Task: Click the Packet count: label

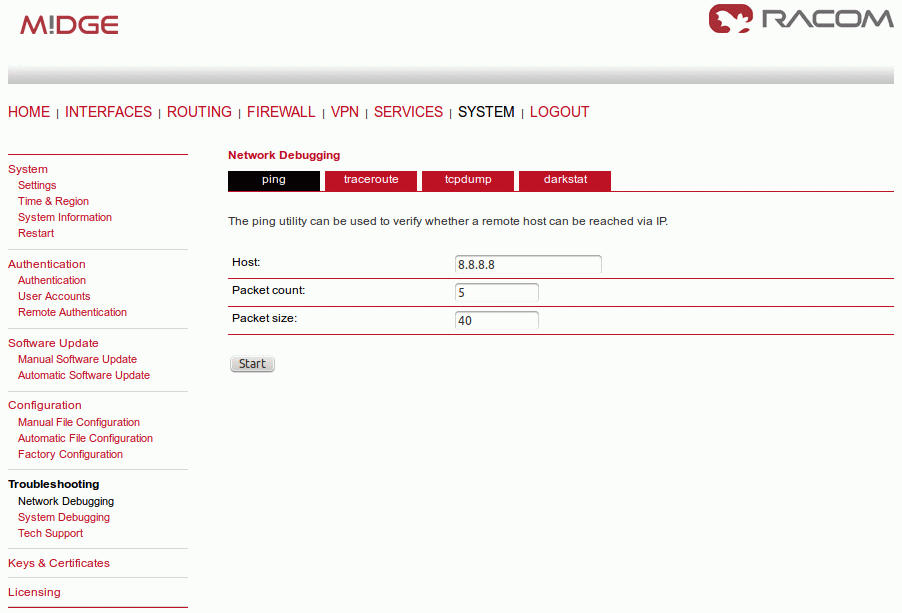Action: pos(269,290)
